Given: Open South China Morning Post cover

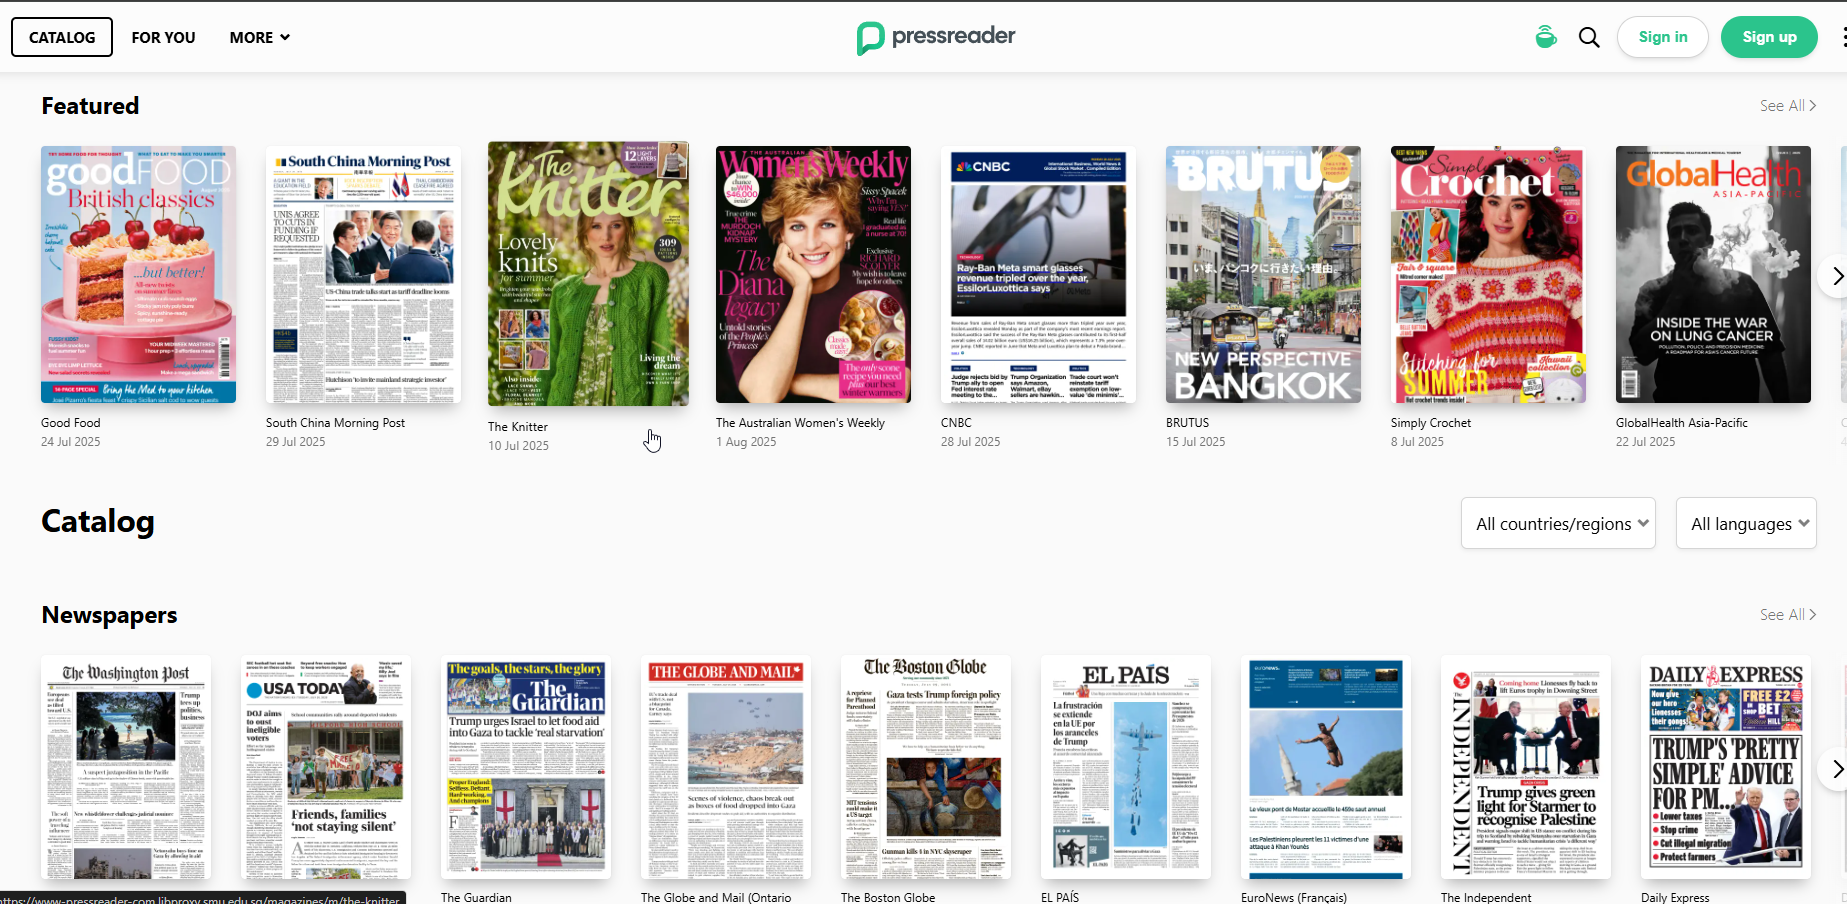Looking at the screenshot, I should coord(363,275).
